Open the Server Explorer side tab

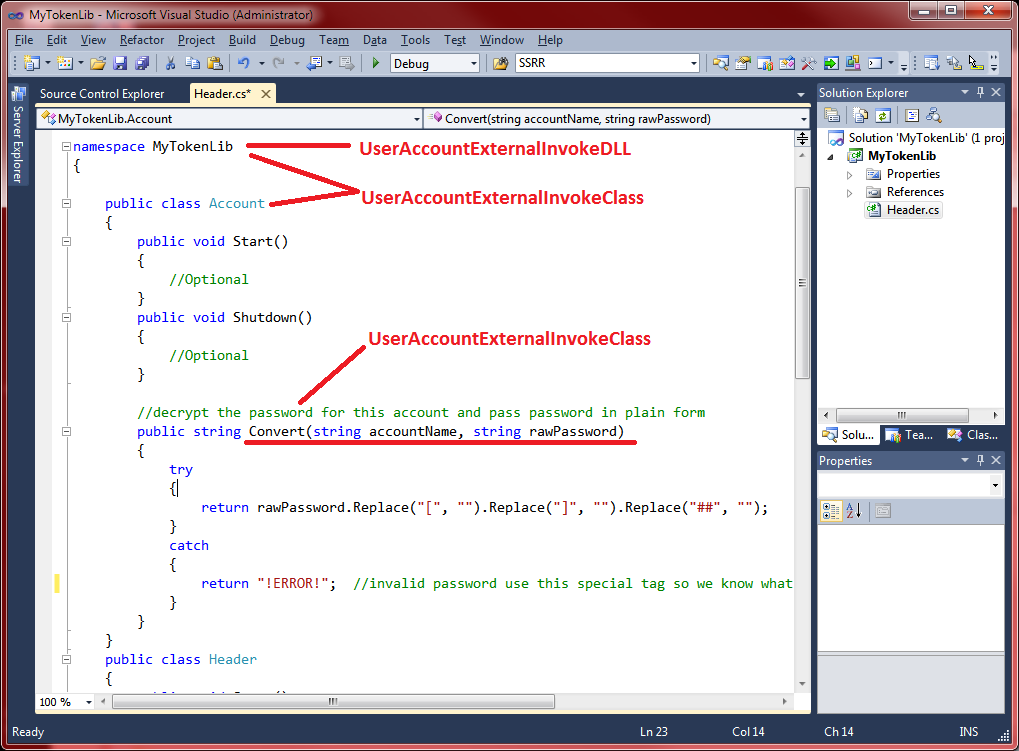18,135
